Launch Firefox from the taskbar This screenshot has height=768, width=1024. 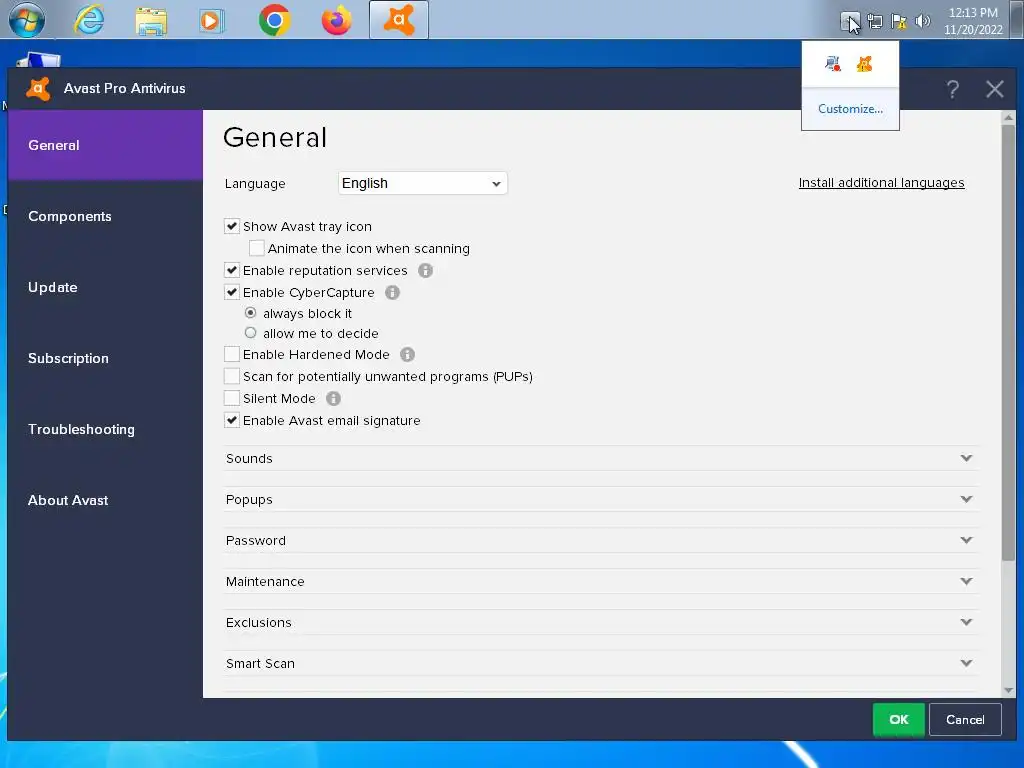336,21
